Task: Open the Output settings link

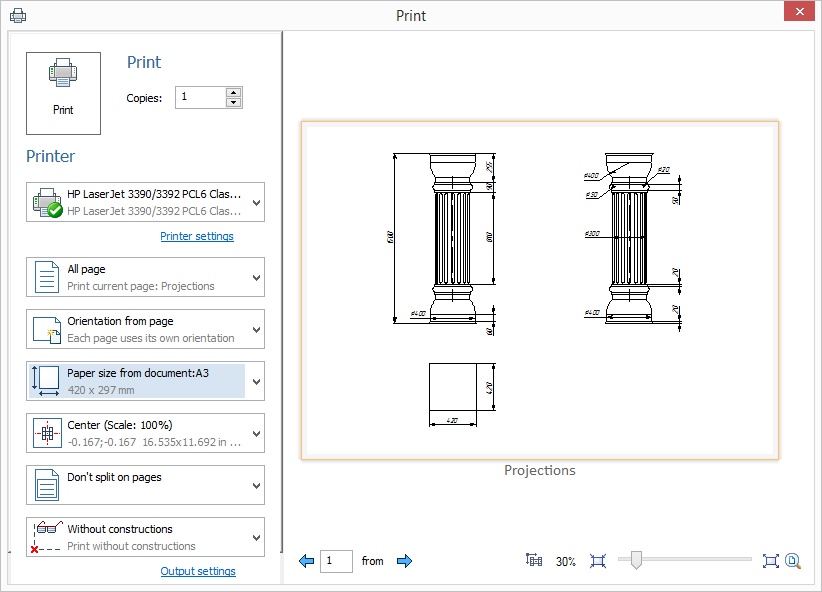Action: (198, 571)
